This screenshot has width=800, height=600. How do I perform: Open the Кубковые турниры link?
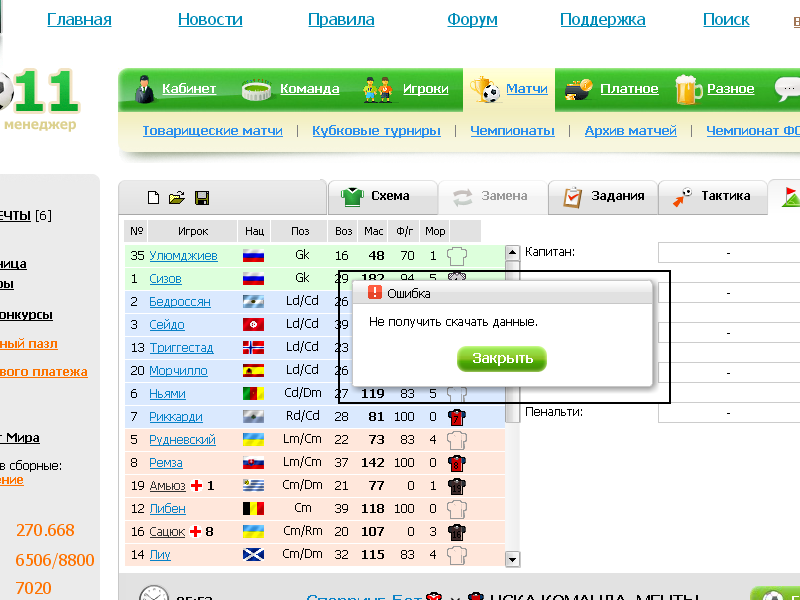click(x=376, y=130)
